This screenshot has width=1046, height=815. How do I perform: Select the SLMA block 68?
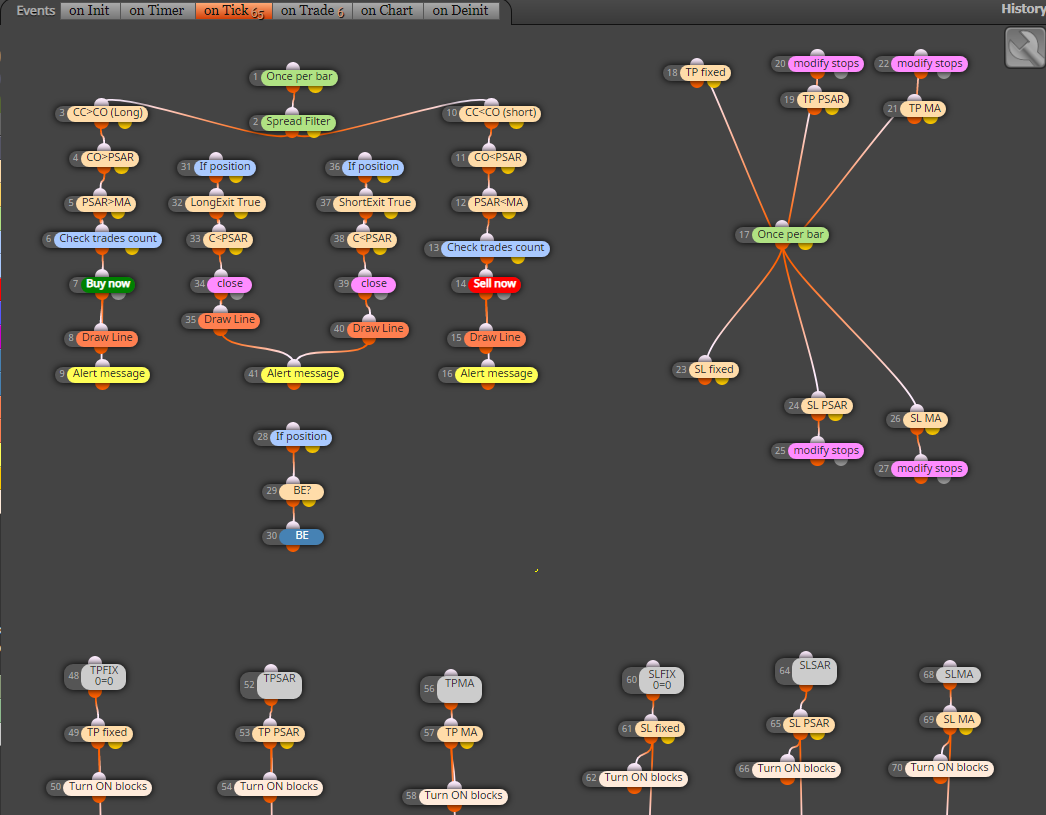point(959,675)
